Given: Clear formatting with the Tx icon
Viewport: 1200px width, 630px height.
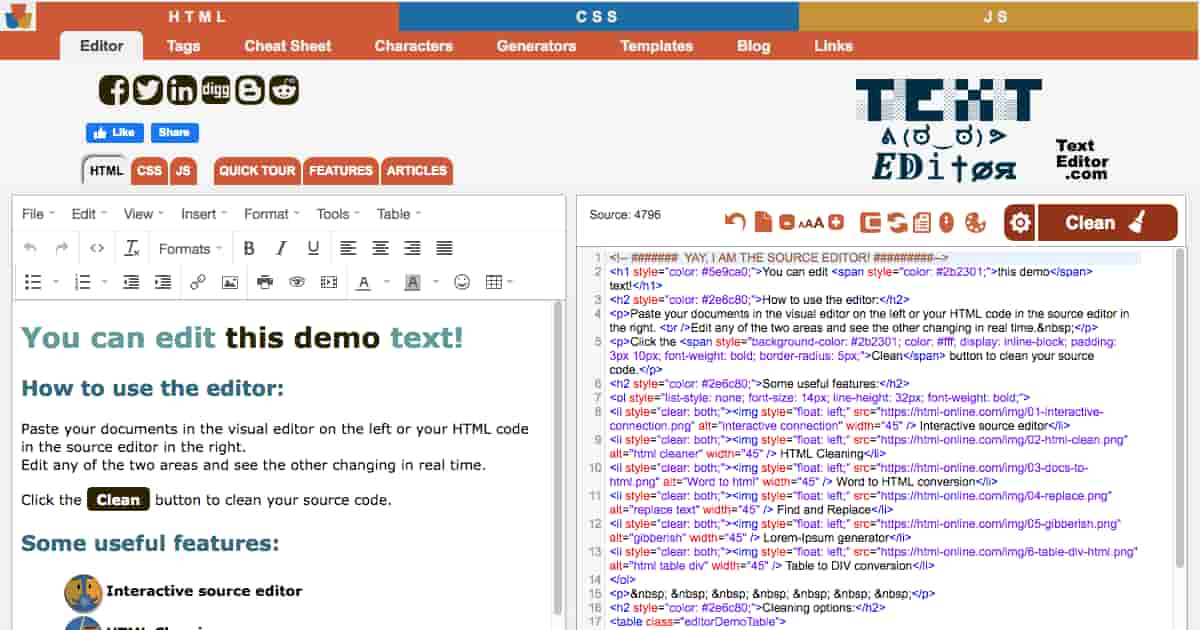Looking at the screenshot, I should point(131,248).
